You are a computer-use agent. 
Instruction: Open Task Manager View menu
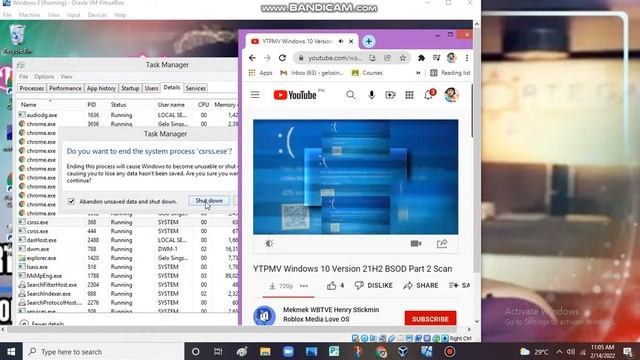point(66,76)
